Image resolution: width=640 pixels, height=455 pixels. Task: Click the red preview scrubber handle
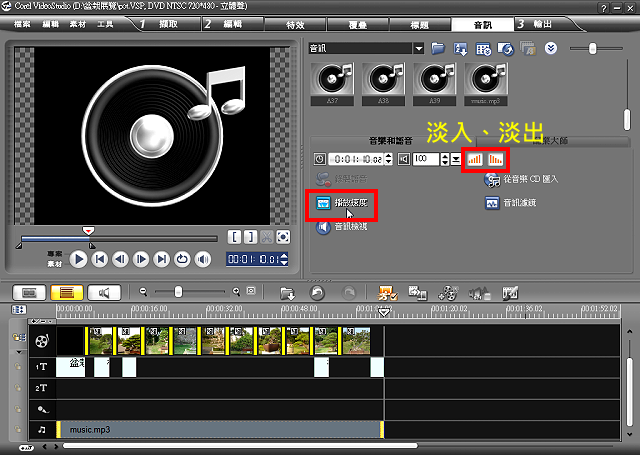click(88, 231)
